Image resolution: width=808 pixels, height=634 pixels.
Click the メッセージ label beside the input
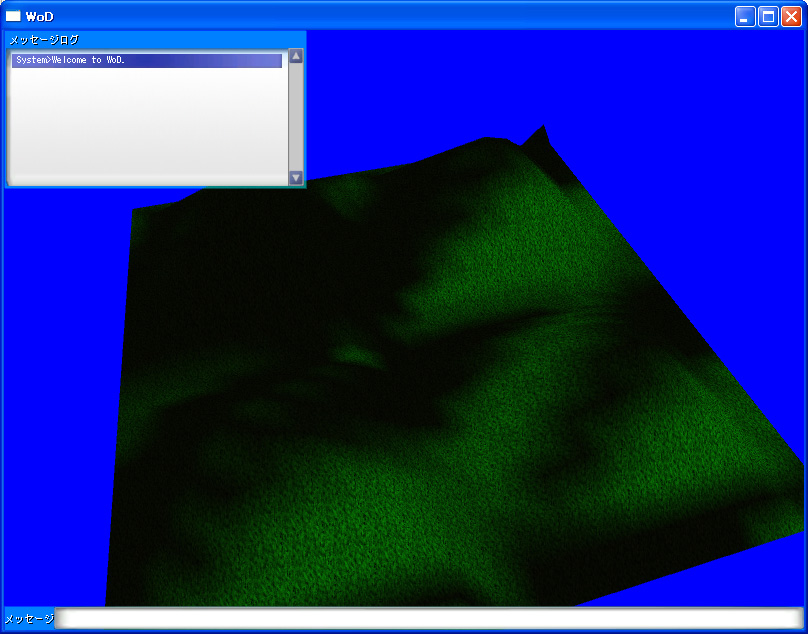29,620
